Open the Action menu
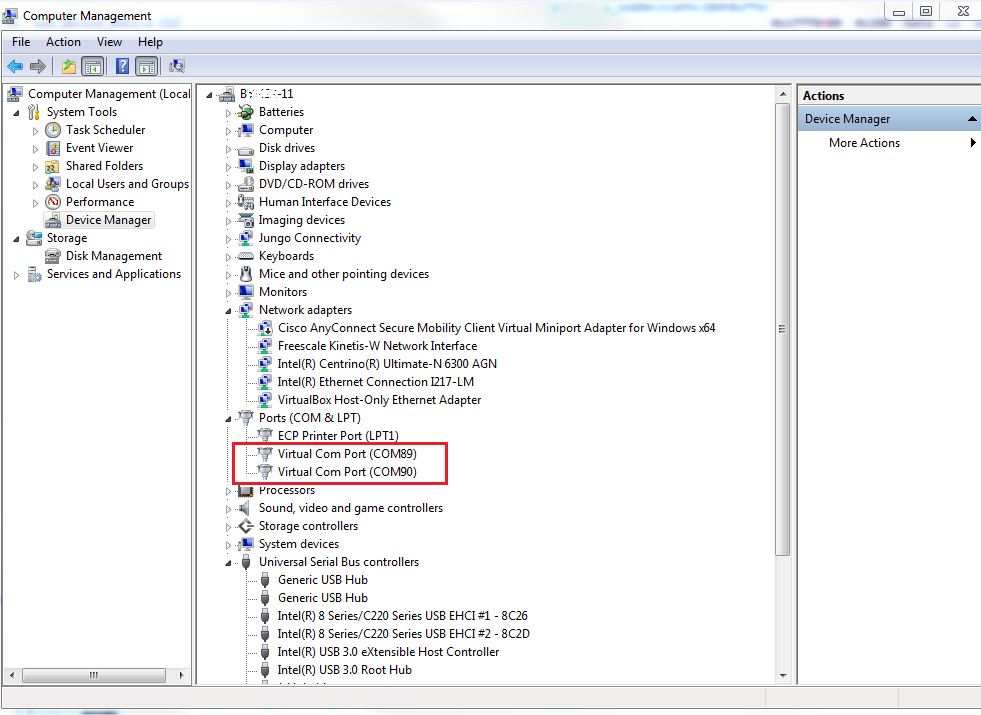981x715 pixels. pos(63,42)
